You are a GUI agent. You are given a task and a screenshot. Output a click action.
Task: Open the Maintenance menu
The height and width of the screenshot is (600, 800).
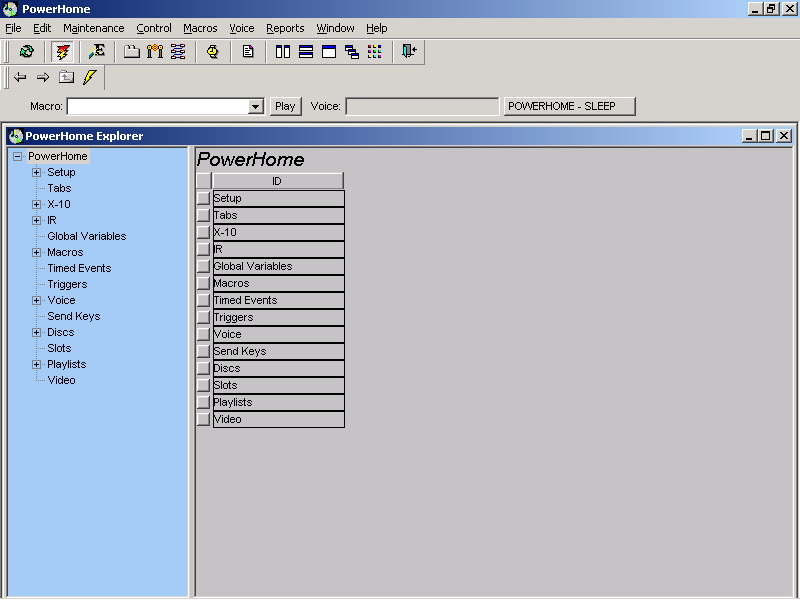point(94,29)
